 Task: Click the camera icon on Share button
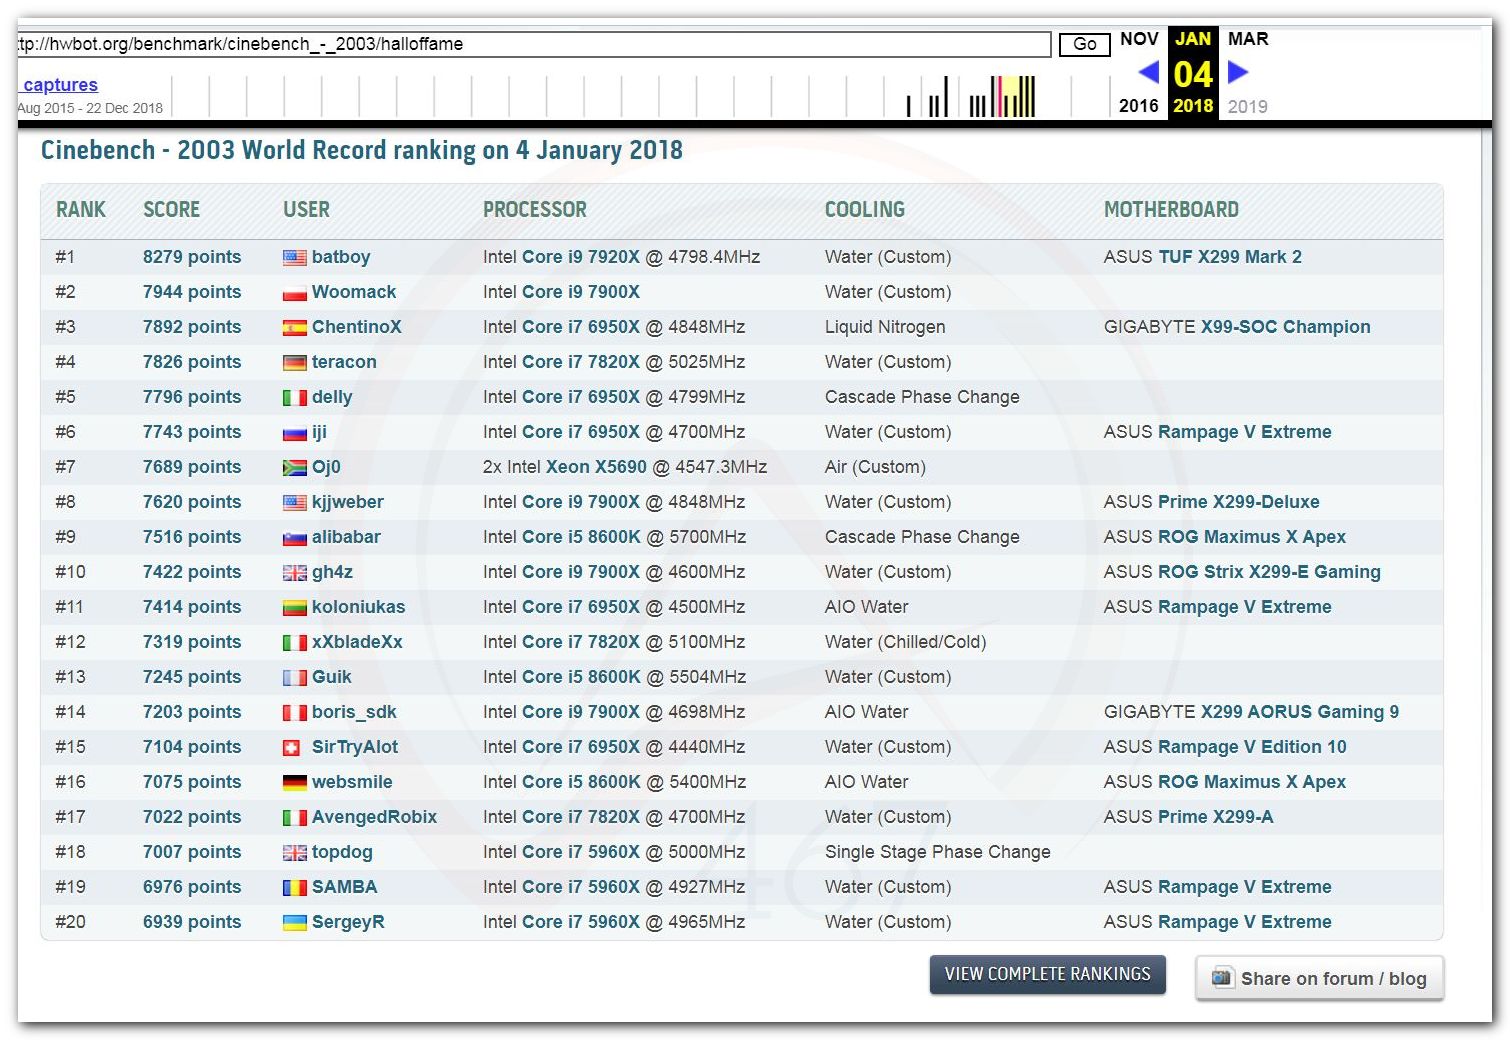[1222, 978]
